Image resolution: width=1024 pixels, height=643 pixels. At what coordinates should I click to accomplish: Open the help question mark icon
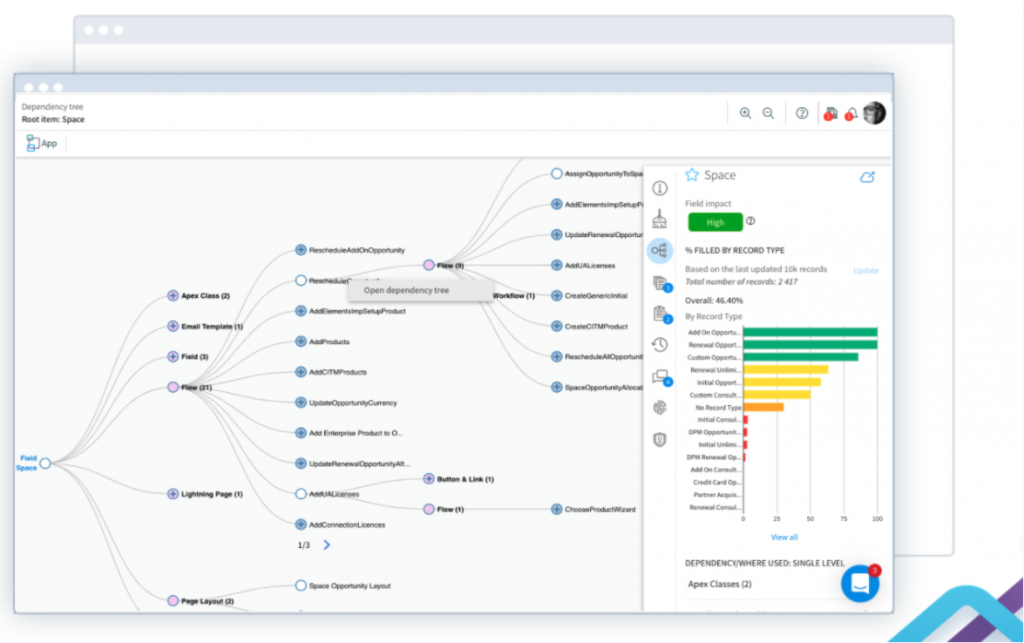click(x=802, y=114)
